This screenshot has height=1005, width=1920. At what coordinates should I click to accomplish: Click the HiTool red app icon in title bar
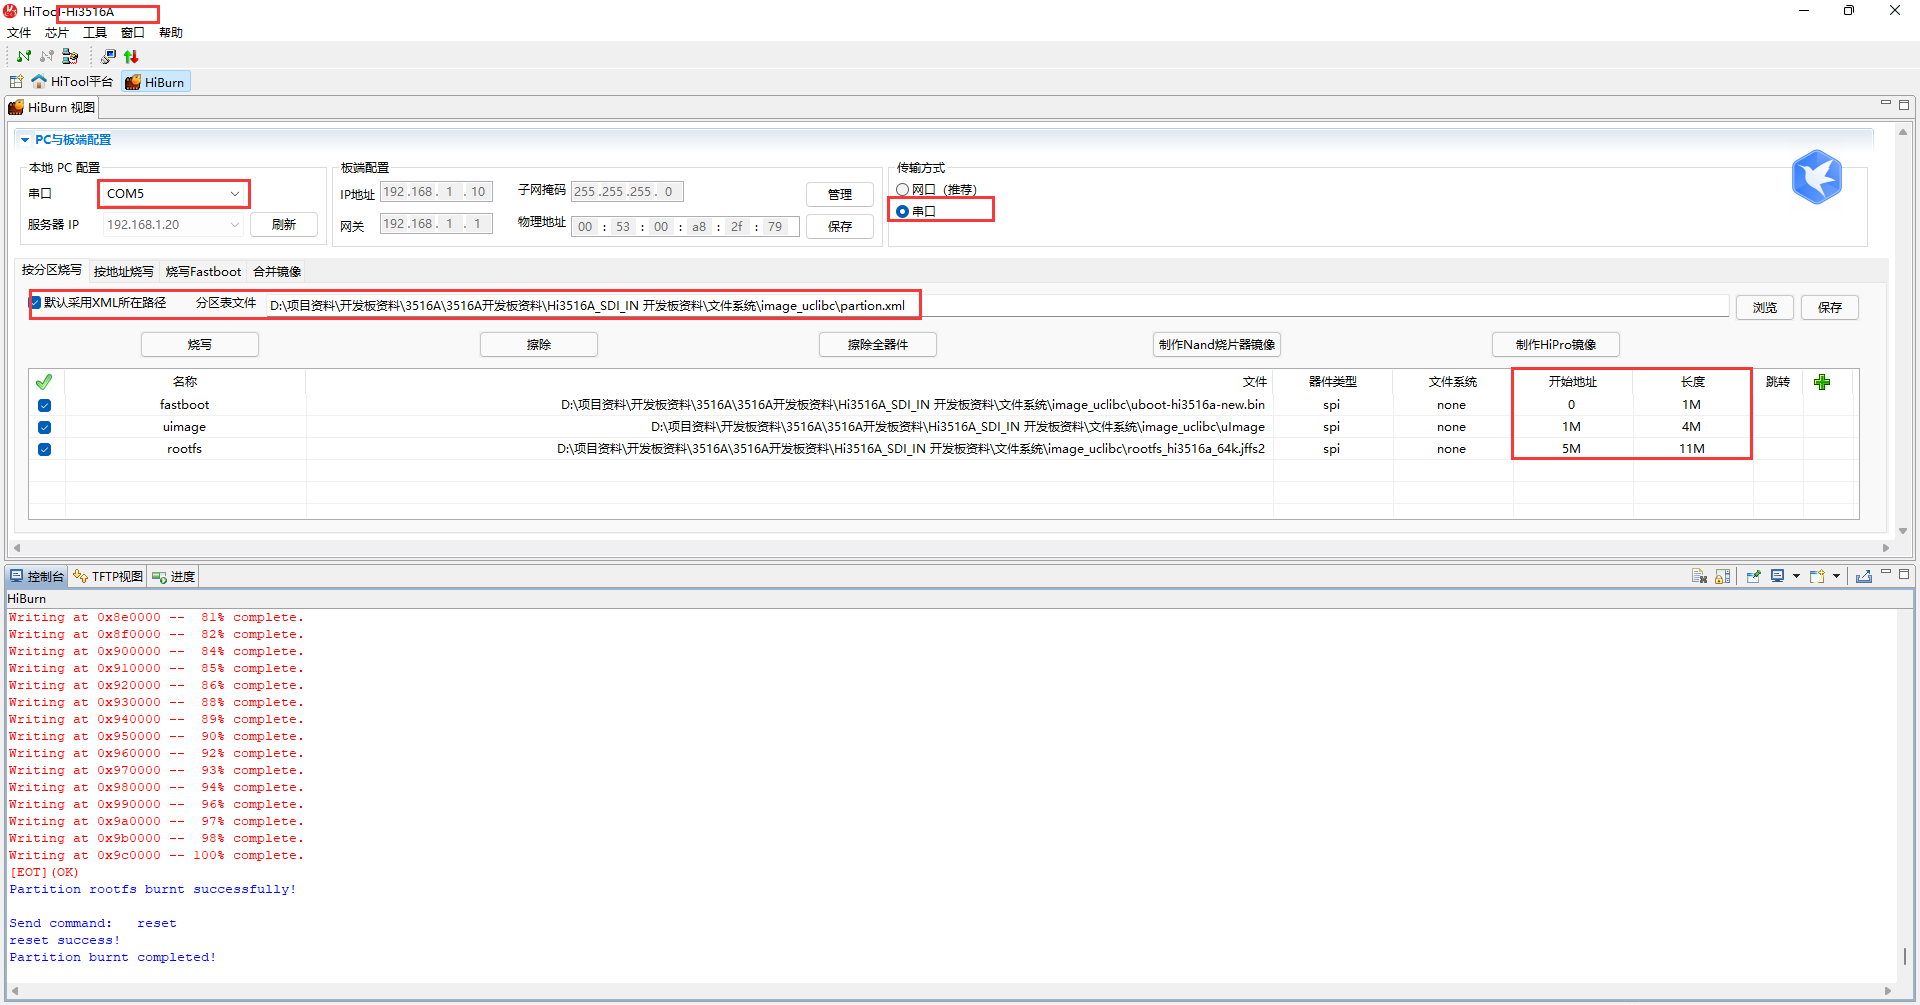(x=11, y=11)
